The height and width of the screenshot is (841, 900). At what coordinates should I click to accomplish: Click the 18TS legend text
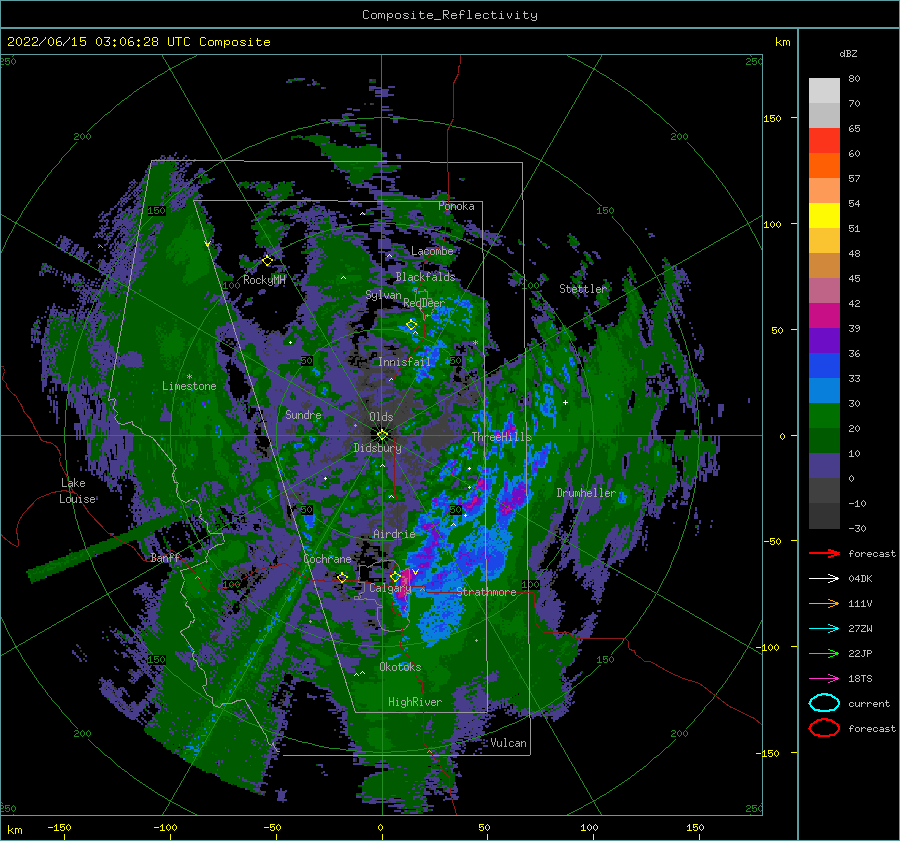(860, 679)
